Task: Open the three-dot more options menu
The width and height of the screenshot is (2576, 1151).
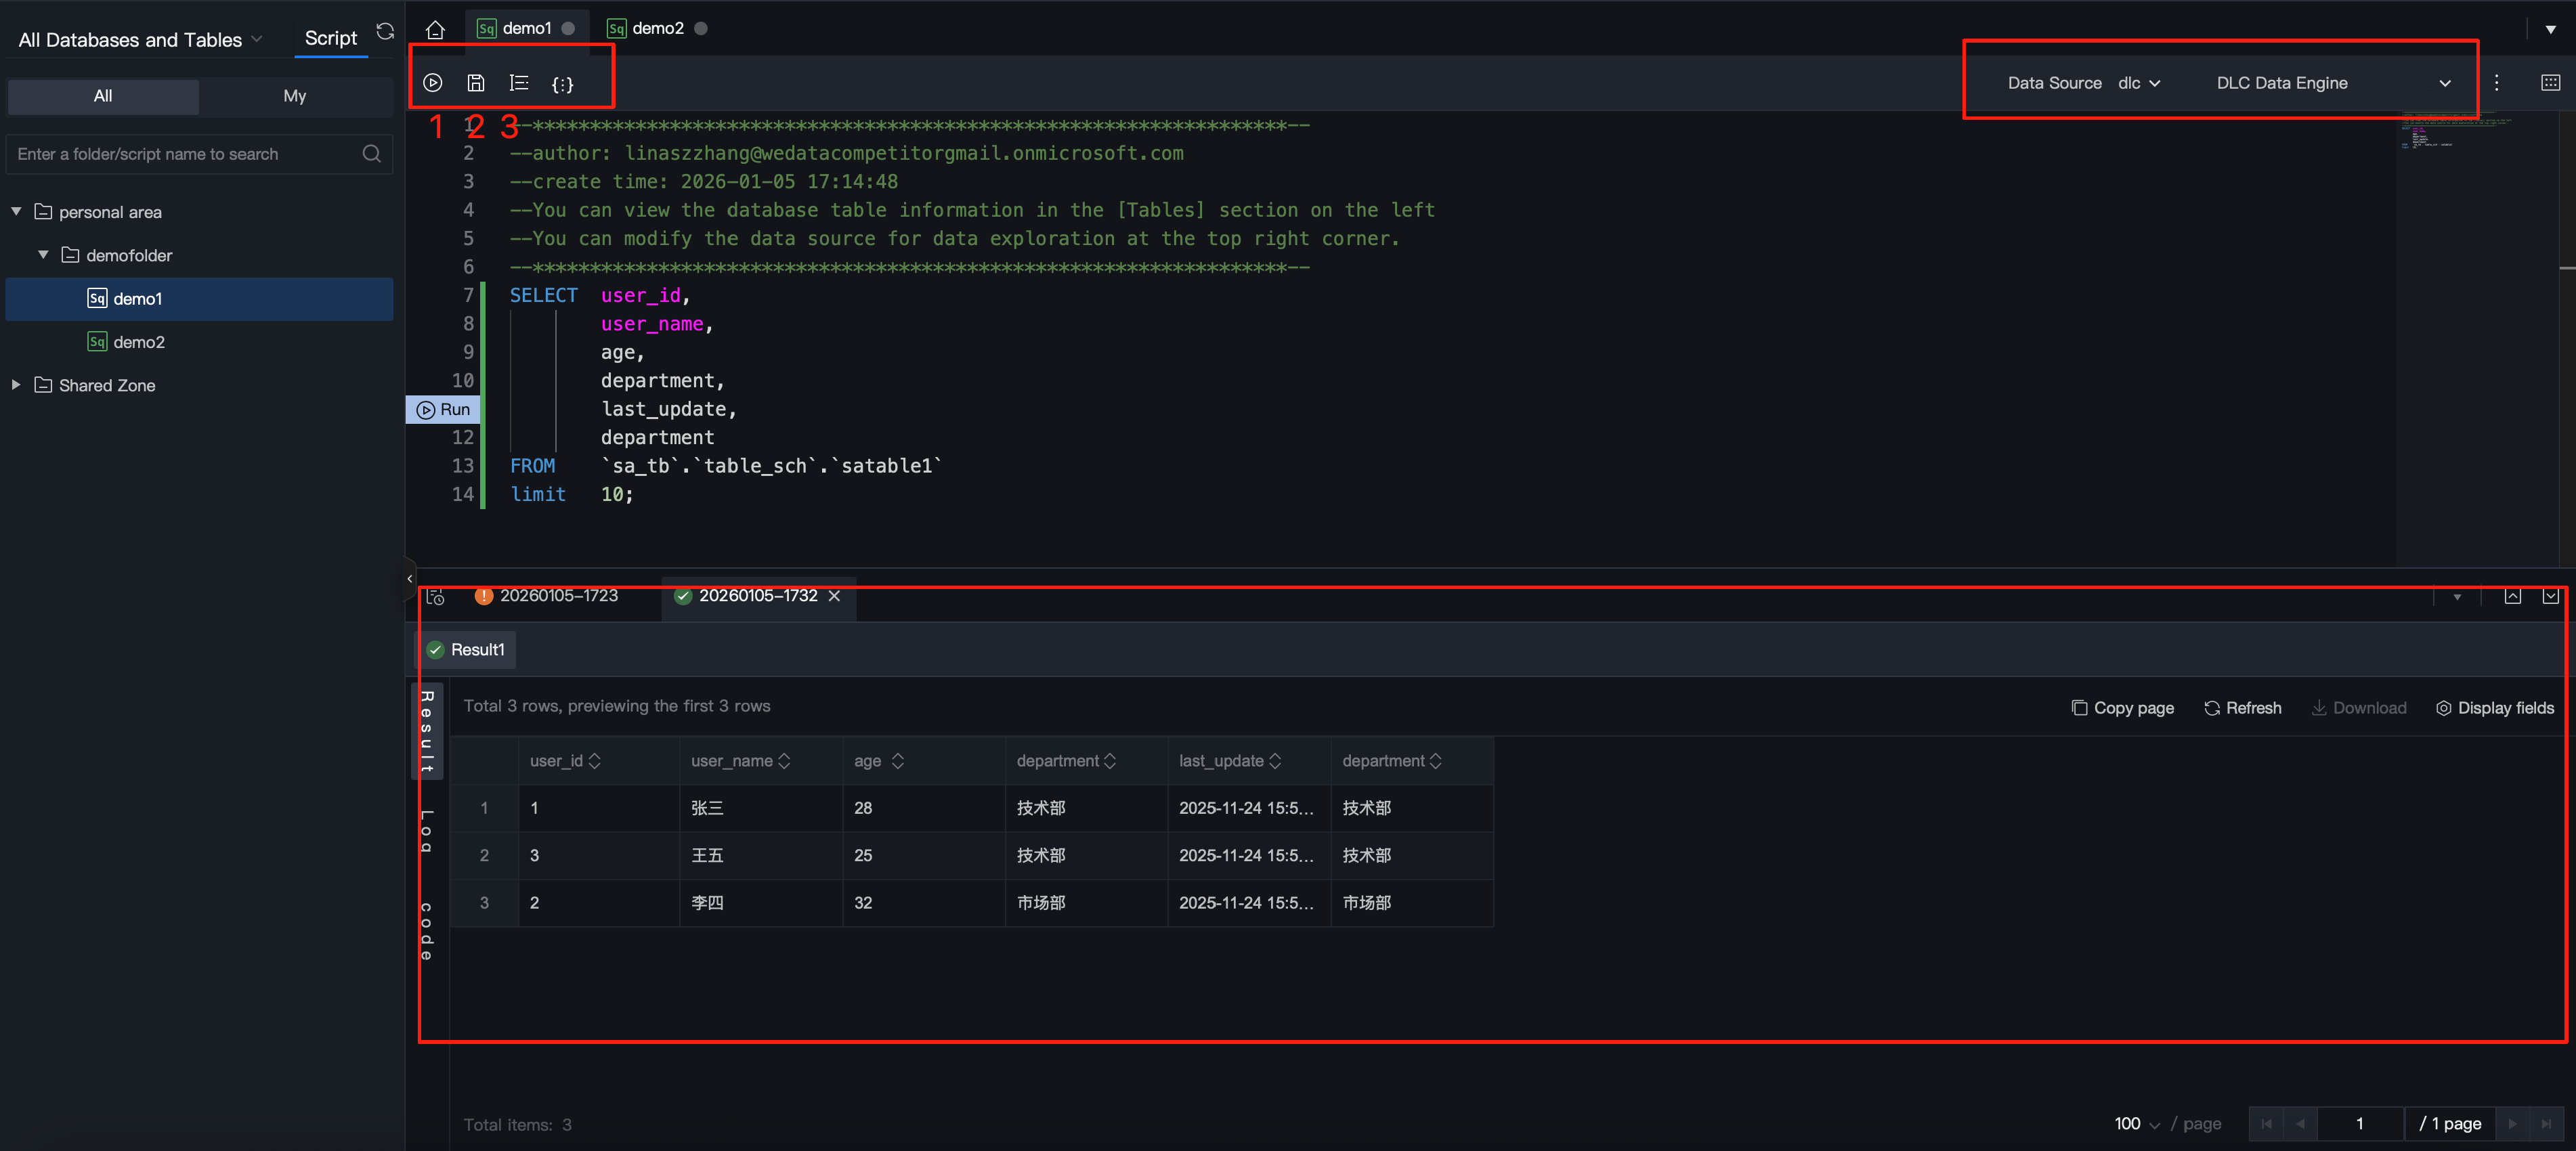Action: [2496, 83]
